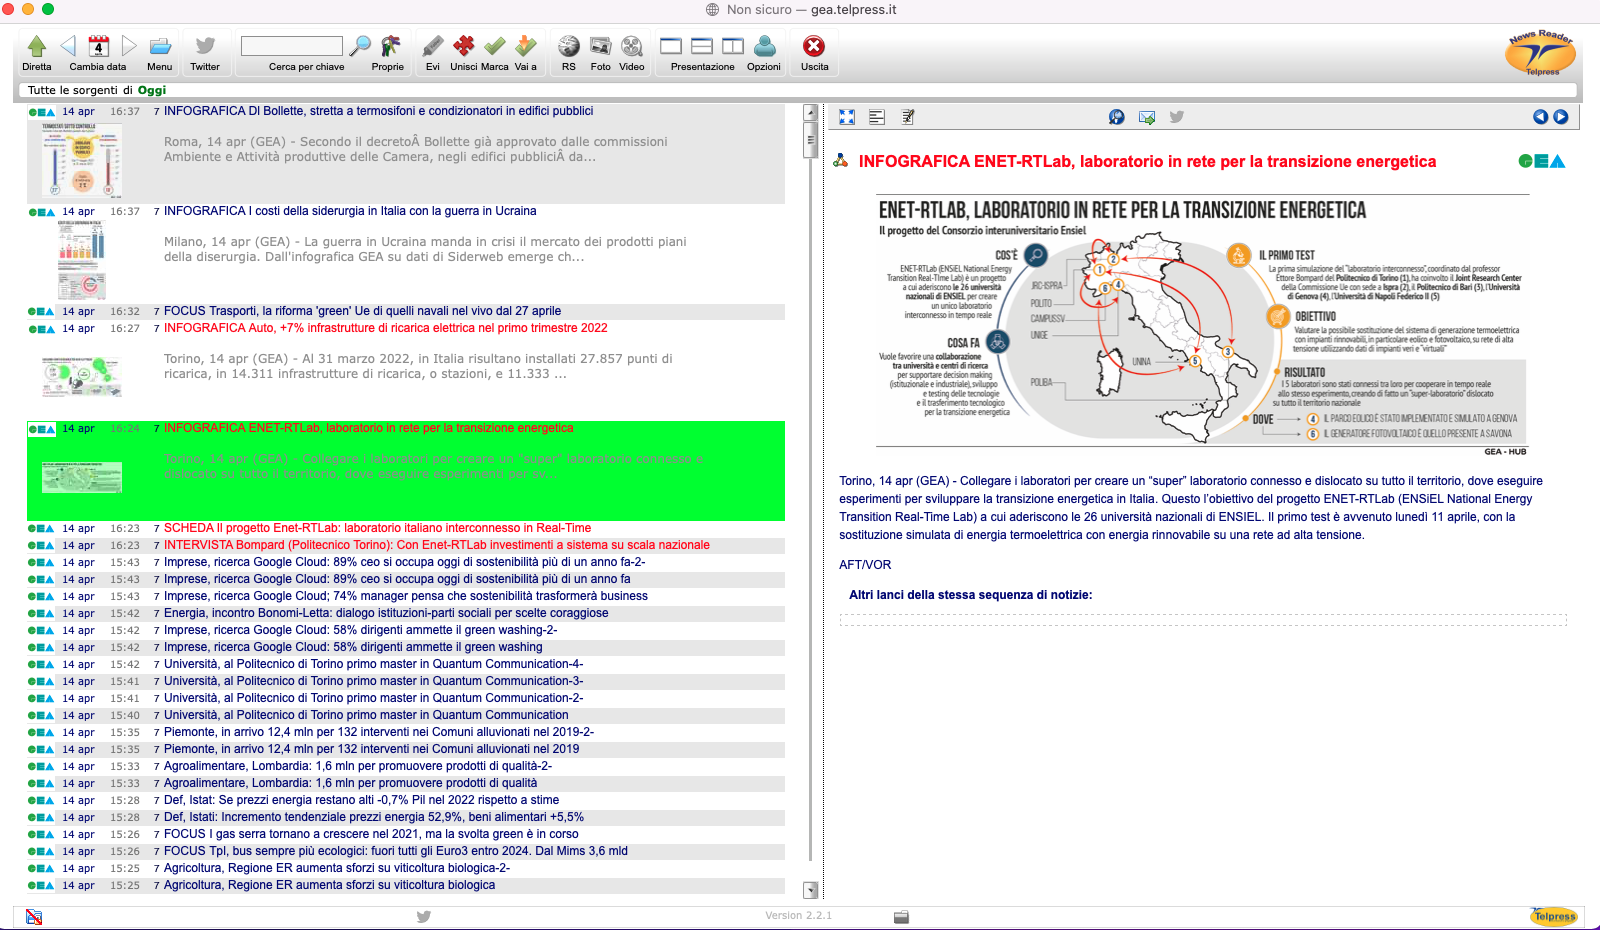Focus the Cerca per chiave search field

coord(292,46)
